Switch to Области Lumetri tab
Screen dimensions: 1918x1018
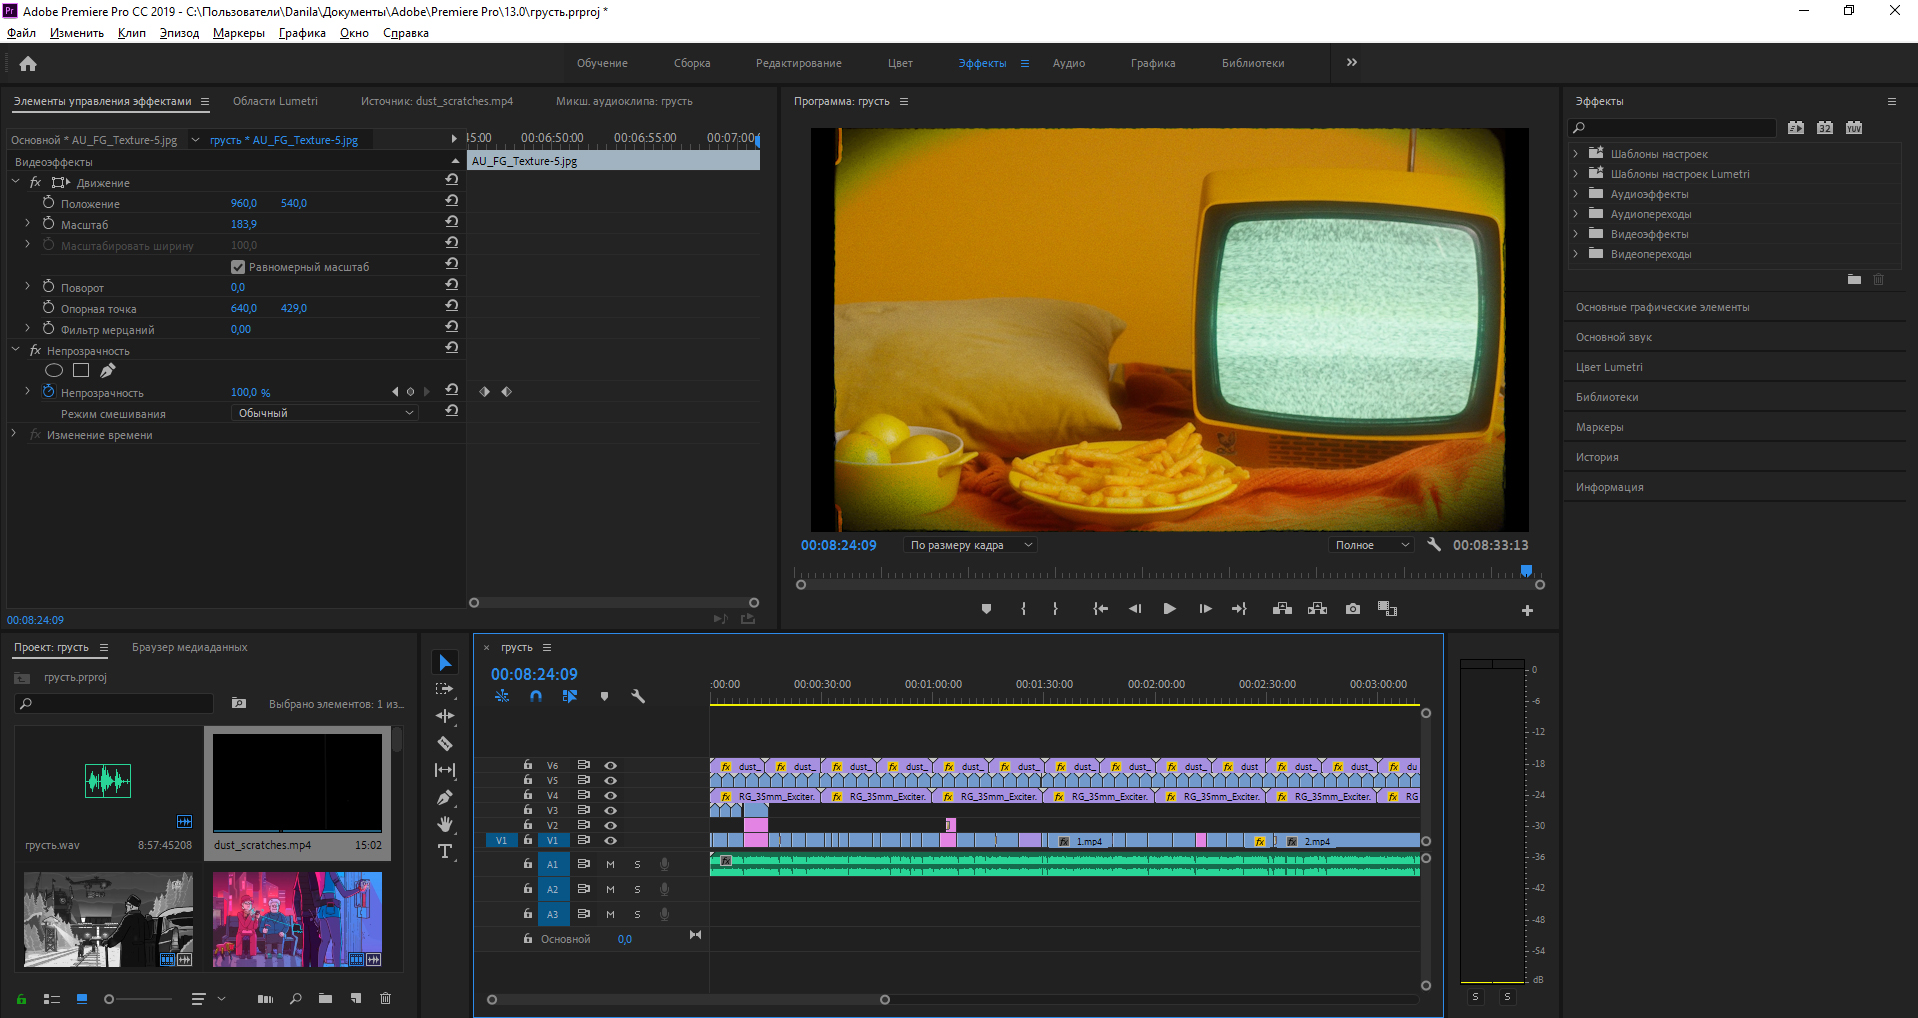pos(275,101)
